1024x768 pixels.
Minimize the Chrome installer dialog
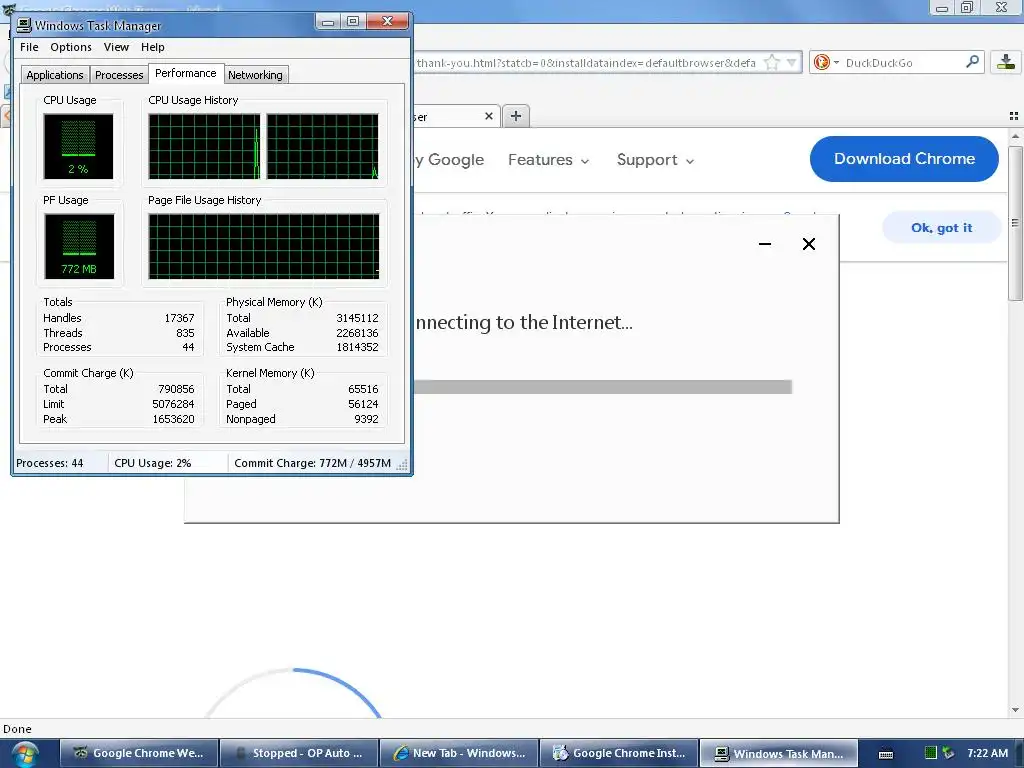(765, 244)
